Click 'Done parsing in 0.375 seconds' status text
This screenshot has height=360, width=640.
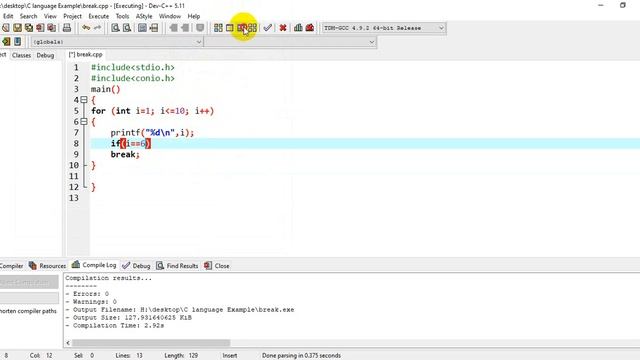[301, 356]
